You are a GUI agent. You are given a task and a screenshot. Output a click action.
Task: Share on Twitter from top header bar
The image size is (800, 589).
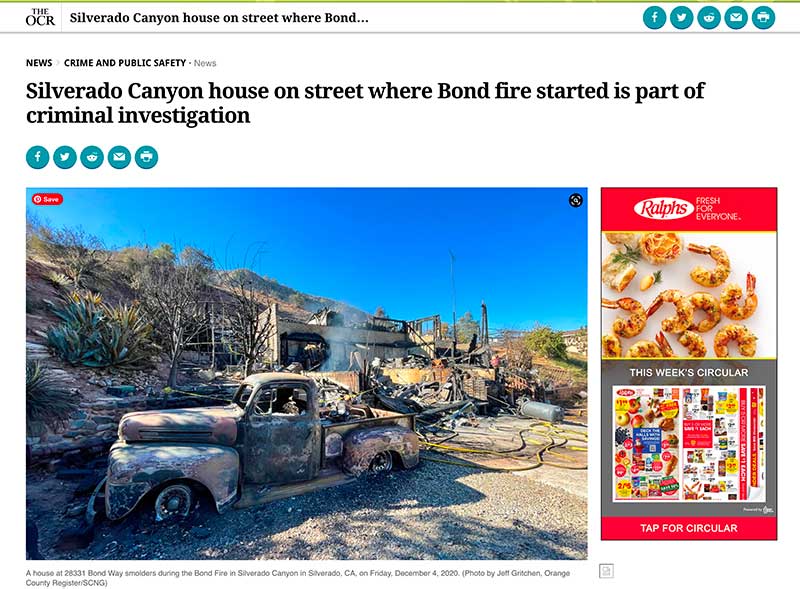[682, 18]
